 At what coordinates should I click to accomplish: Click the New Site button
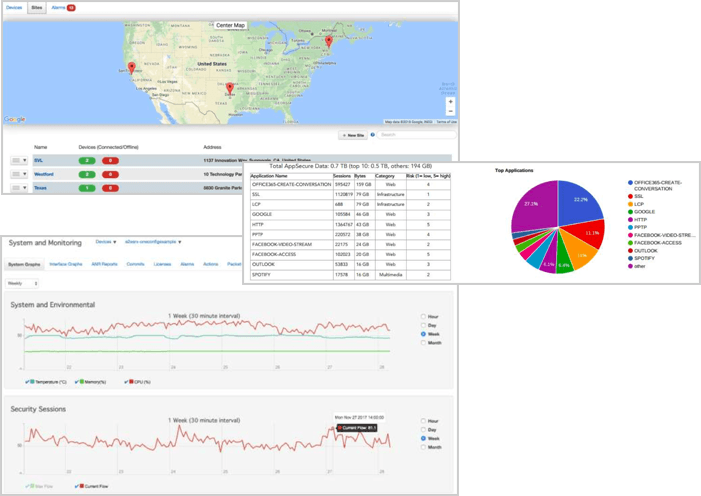(353, 135)
